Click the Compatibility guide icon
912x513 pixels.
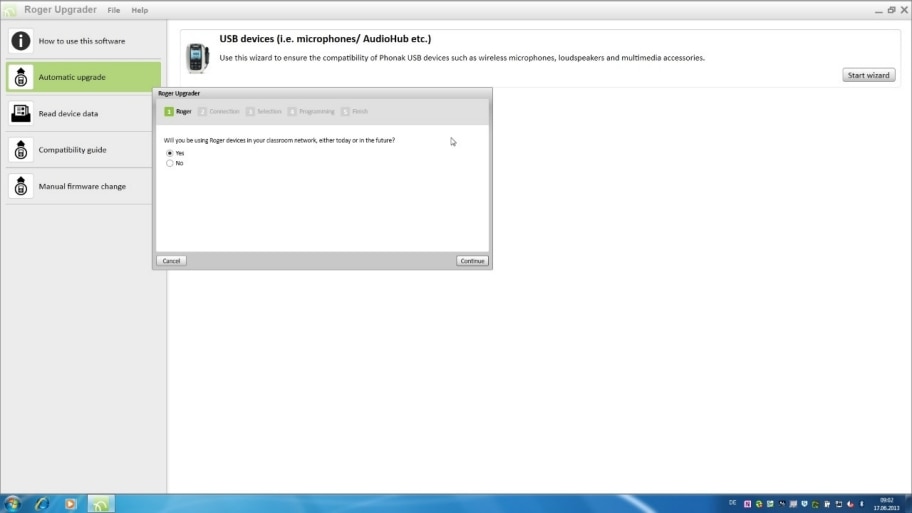point(21,150)
